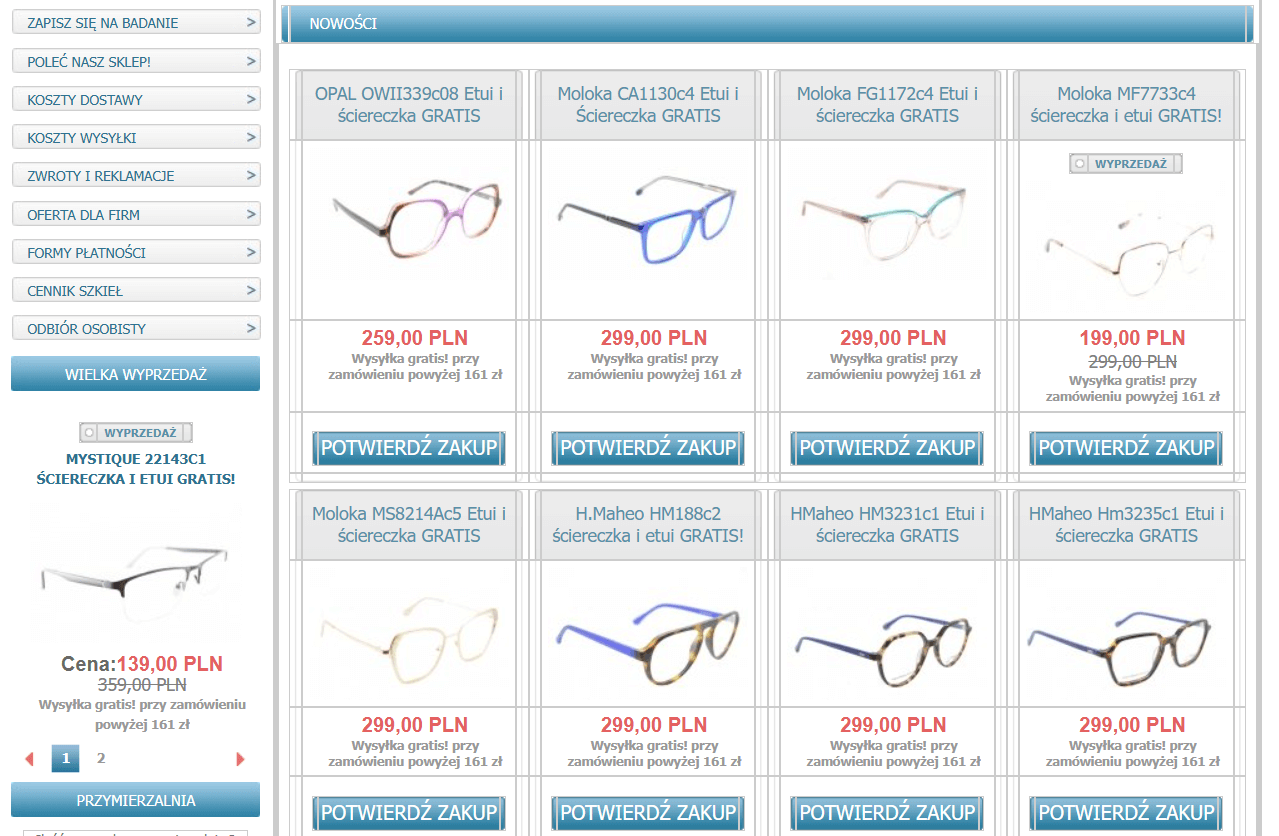Click the NOWOŚCI section header
The image size is (1279, 836).
[767, 24]
